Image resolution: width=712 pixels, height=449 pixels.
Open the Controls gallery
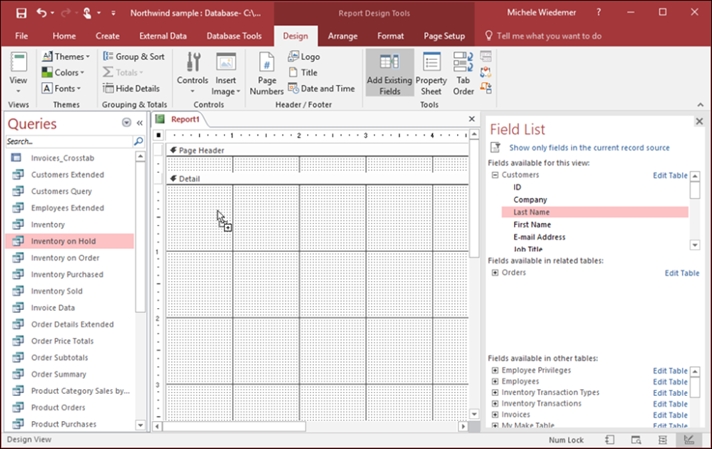coord(193,73)
